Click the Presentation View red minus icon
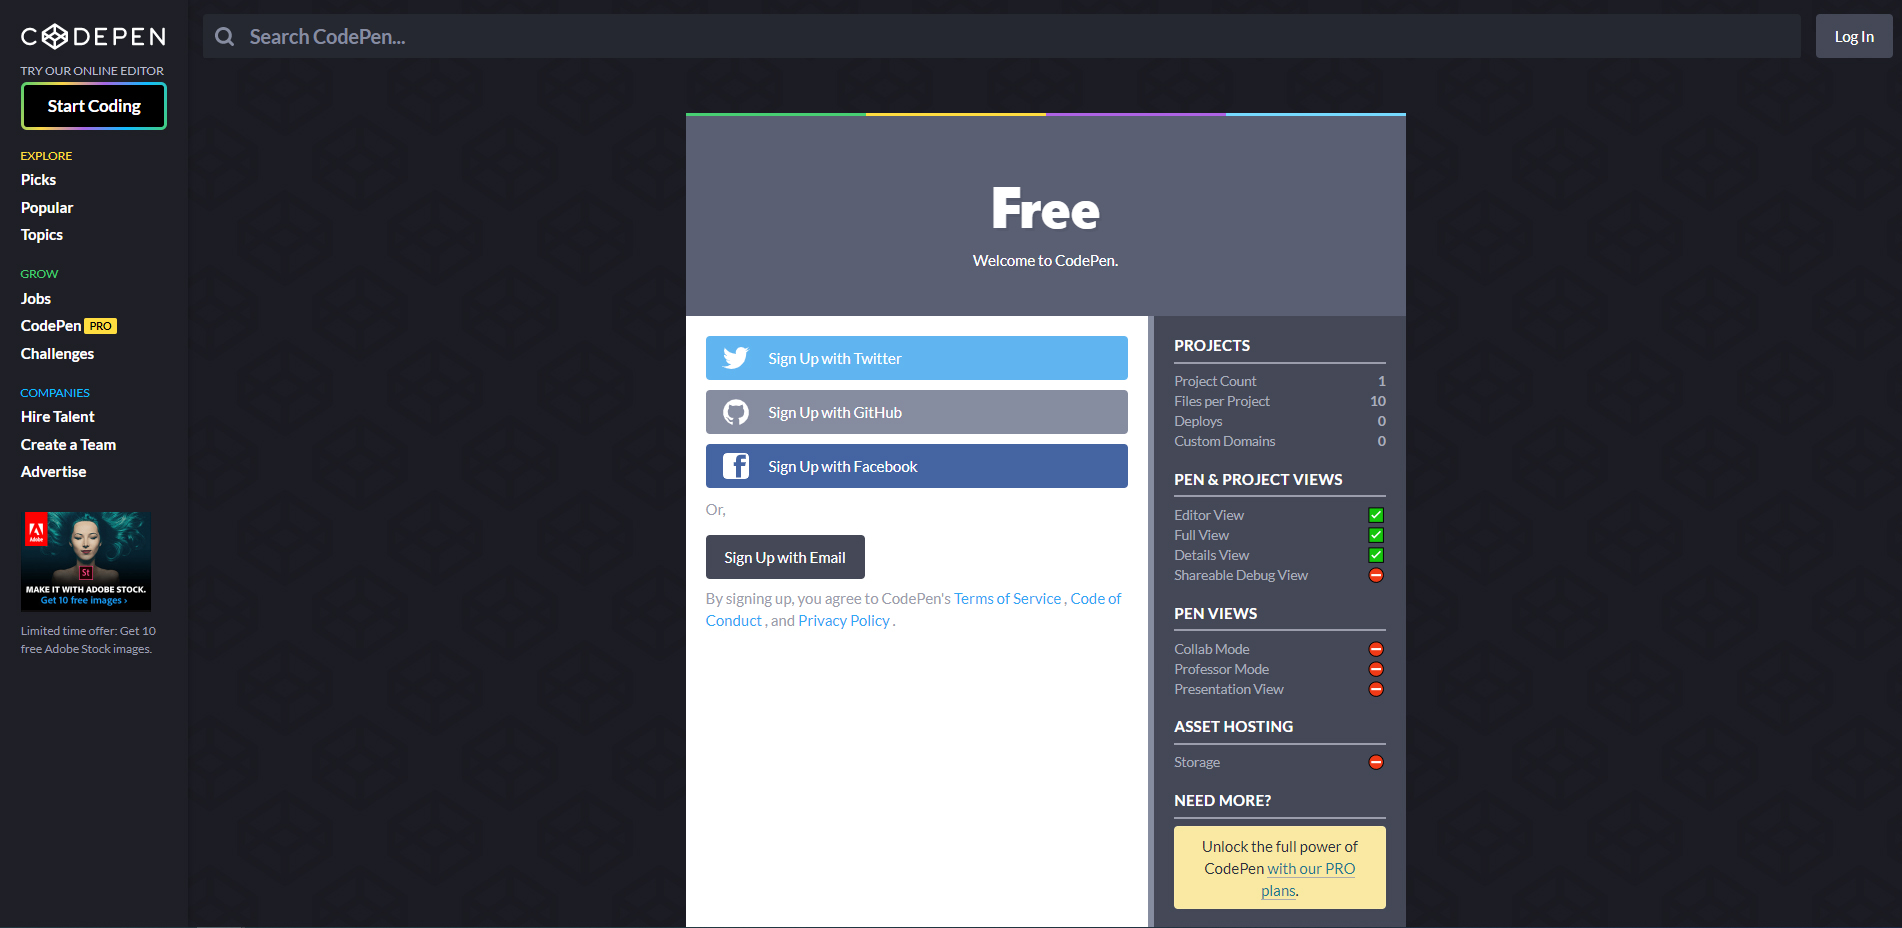The height and width of the screenshot is (928, 1902). pyautogui.click(x=1376, y=689)
